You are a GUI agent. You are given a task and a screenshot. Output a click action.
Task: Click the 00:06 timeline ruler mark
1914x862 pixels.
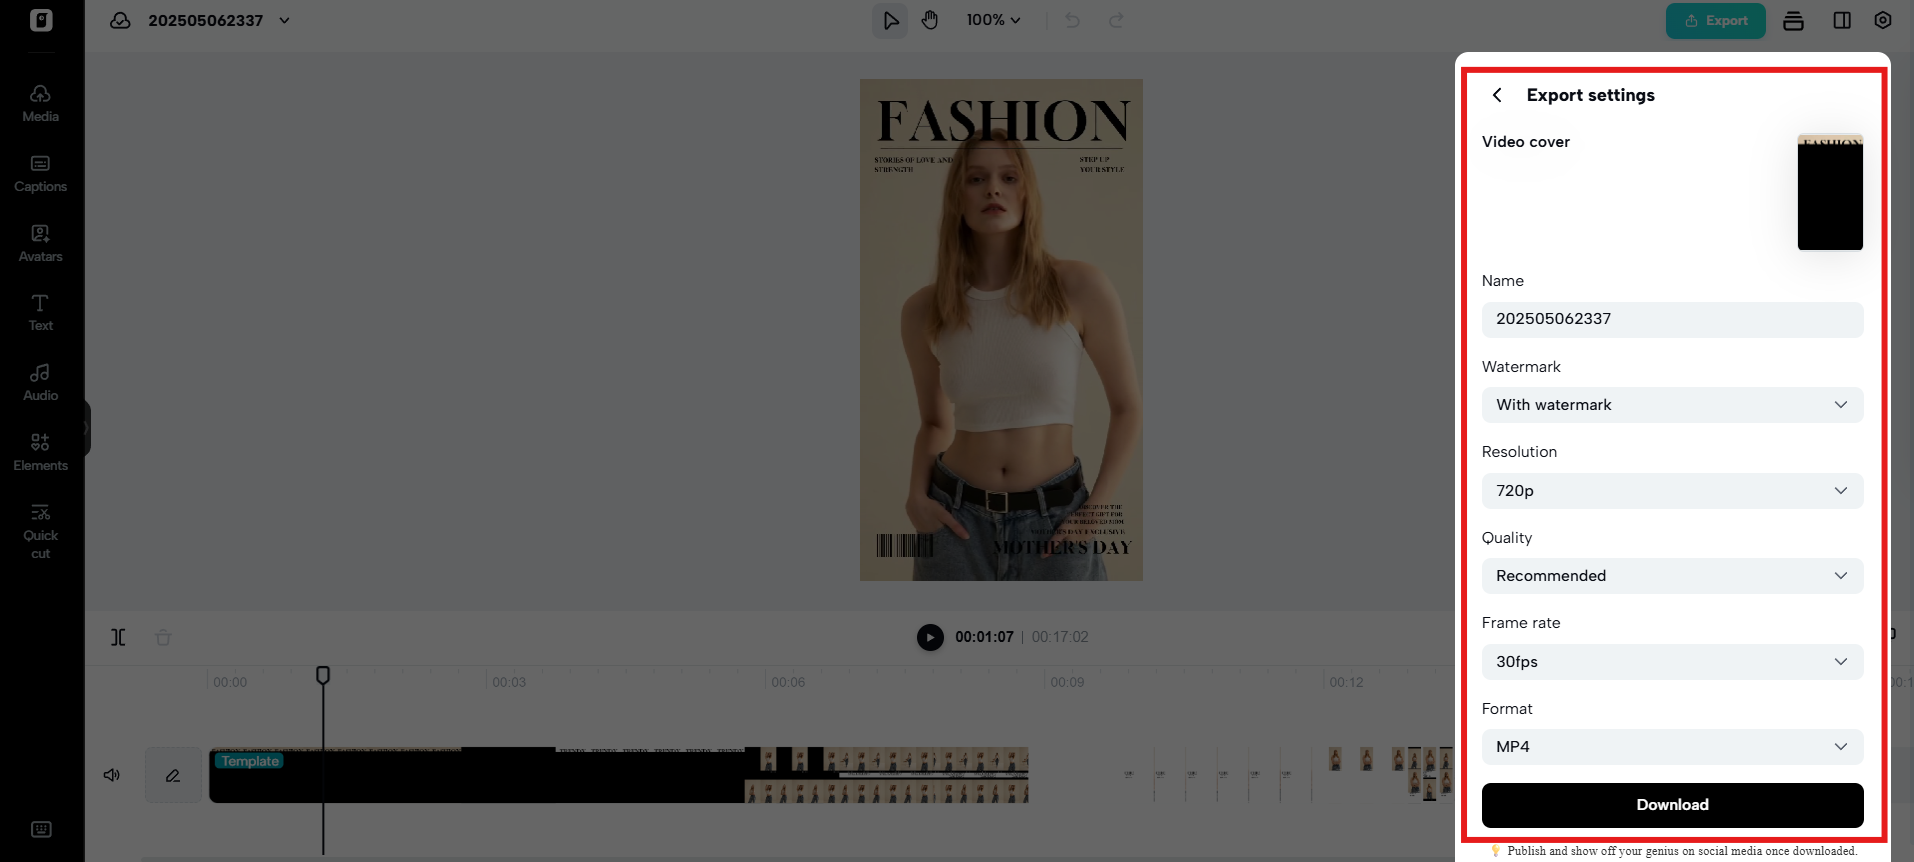point(788,682)
